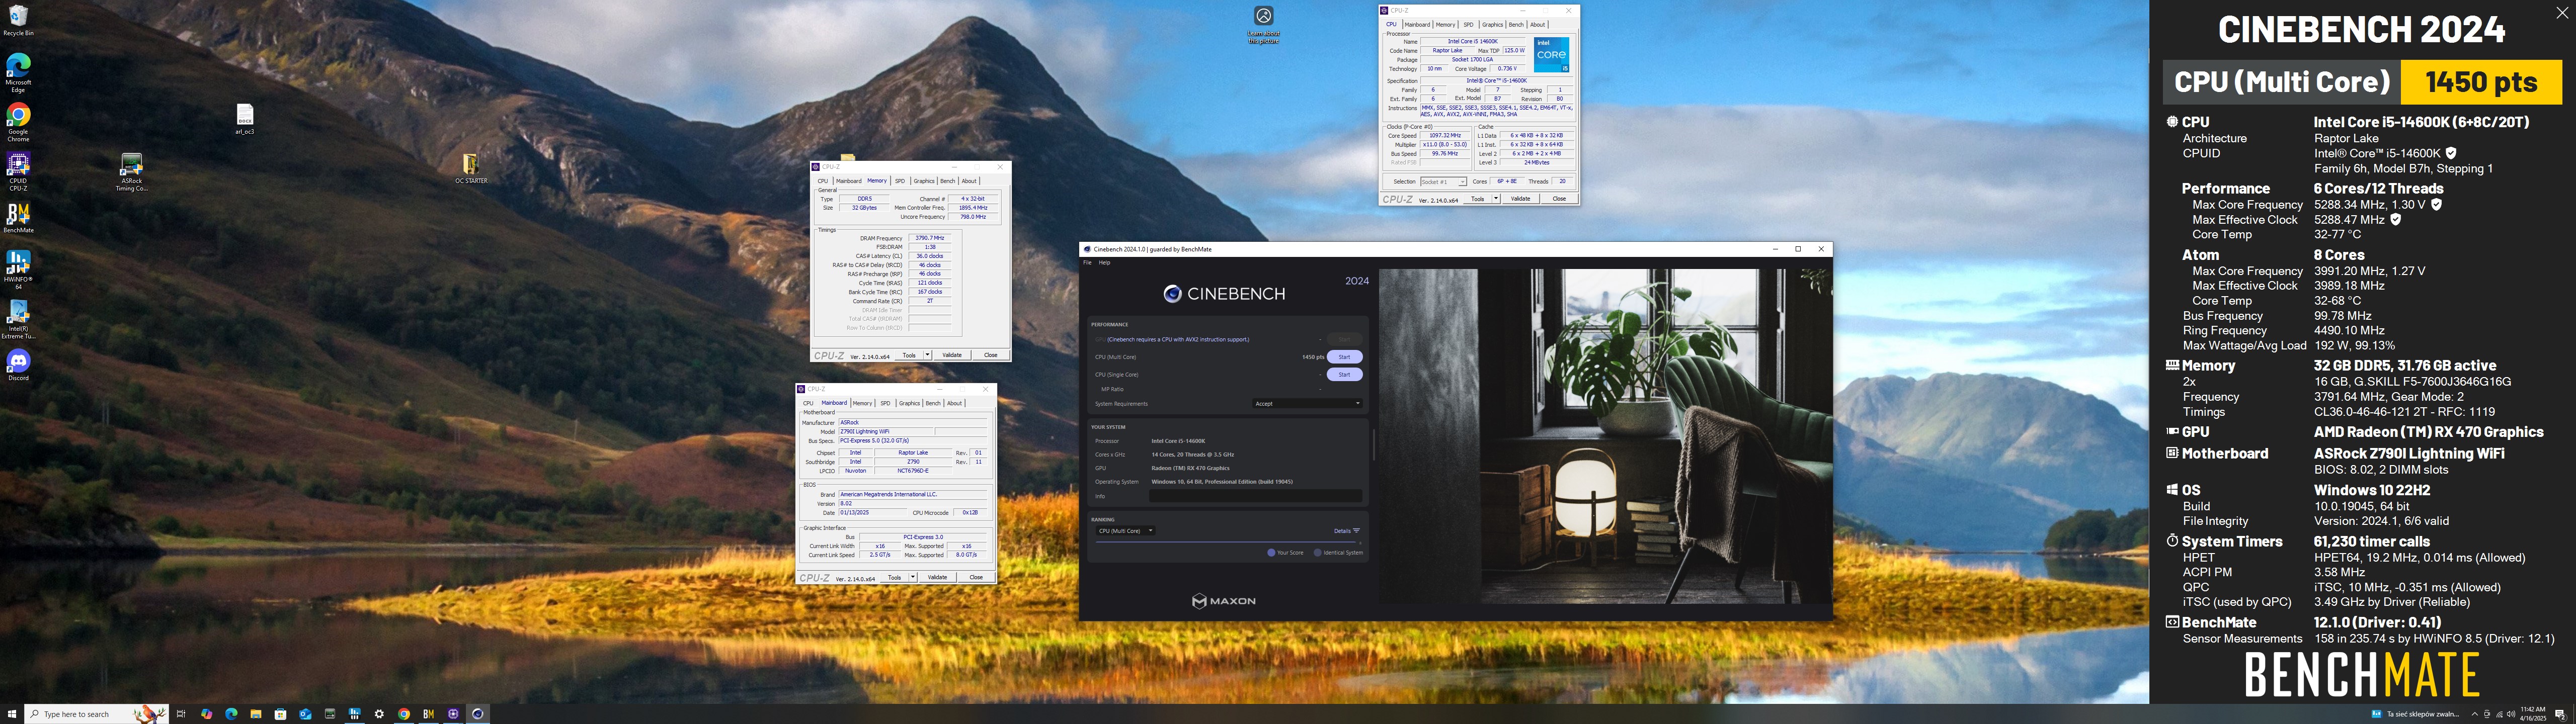Click Close in CPU-Z Mainboard window

coord(976,578)
